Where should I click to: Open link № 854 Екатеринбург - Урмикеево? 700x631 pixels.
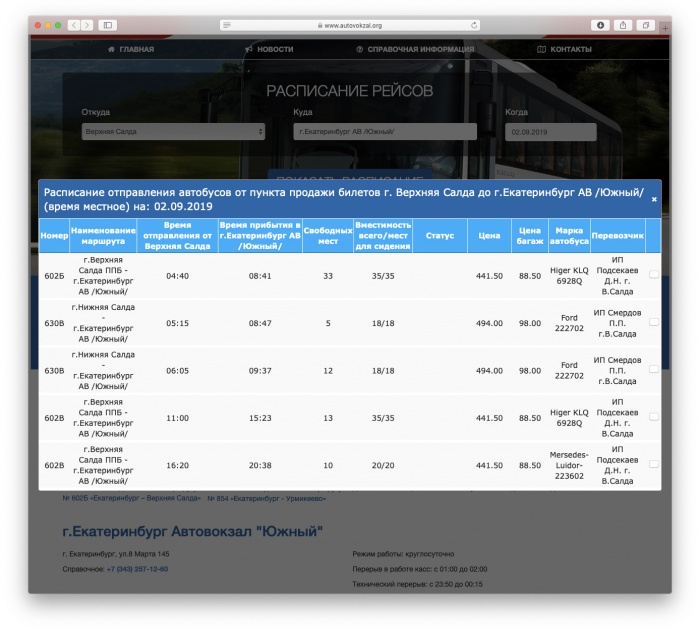click(267, 498)
